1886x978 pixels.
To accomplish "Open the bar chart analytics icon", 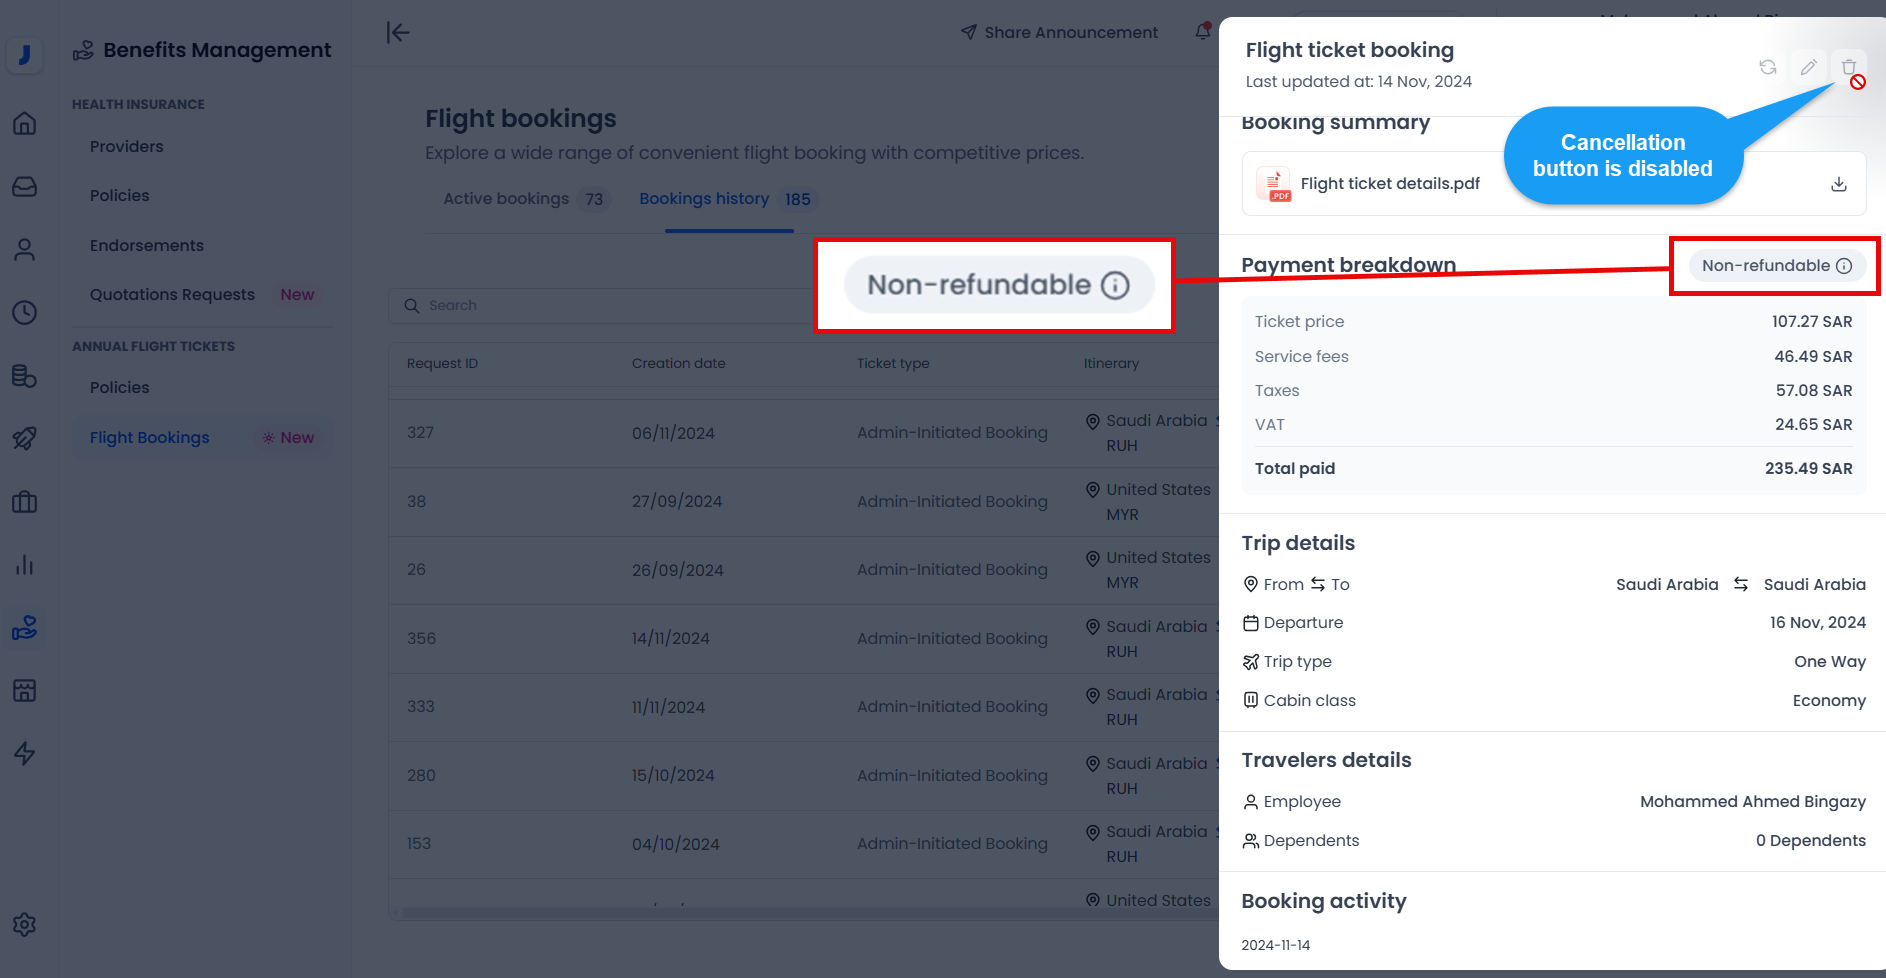I will pos(25,565).
